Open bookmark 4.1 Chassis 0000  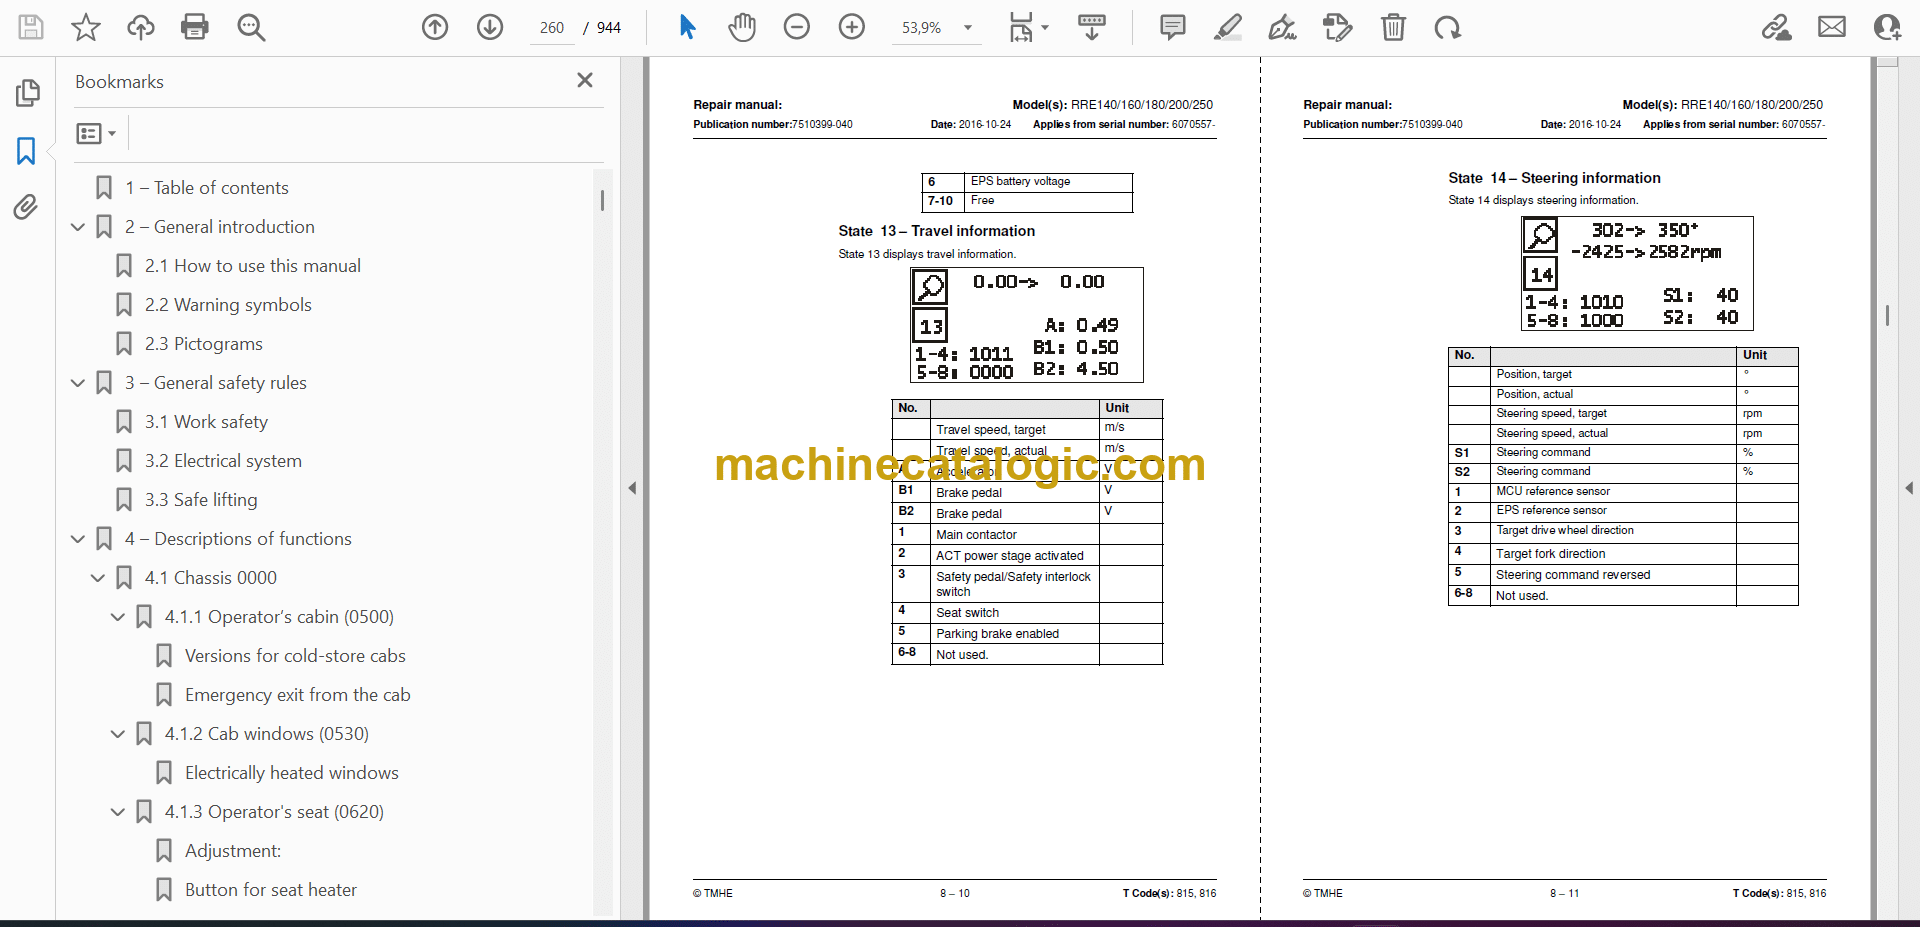pyautogui.click(x=210, y=578)
